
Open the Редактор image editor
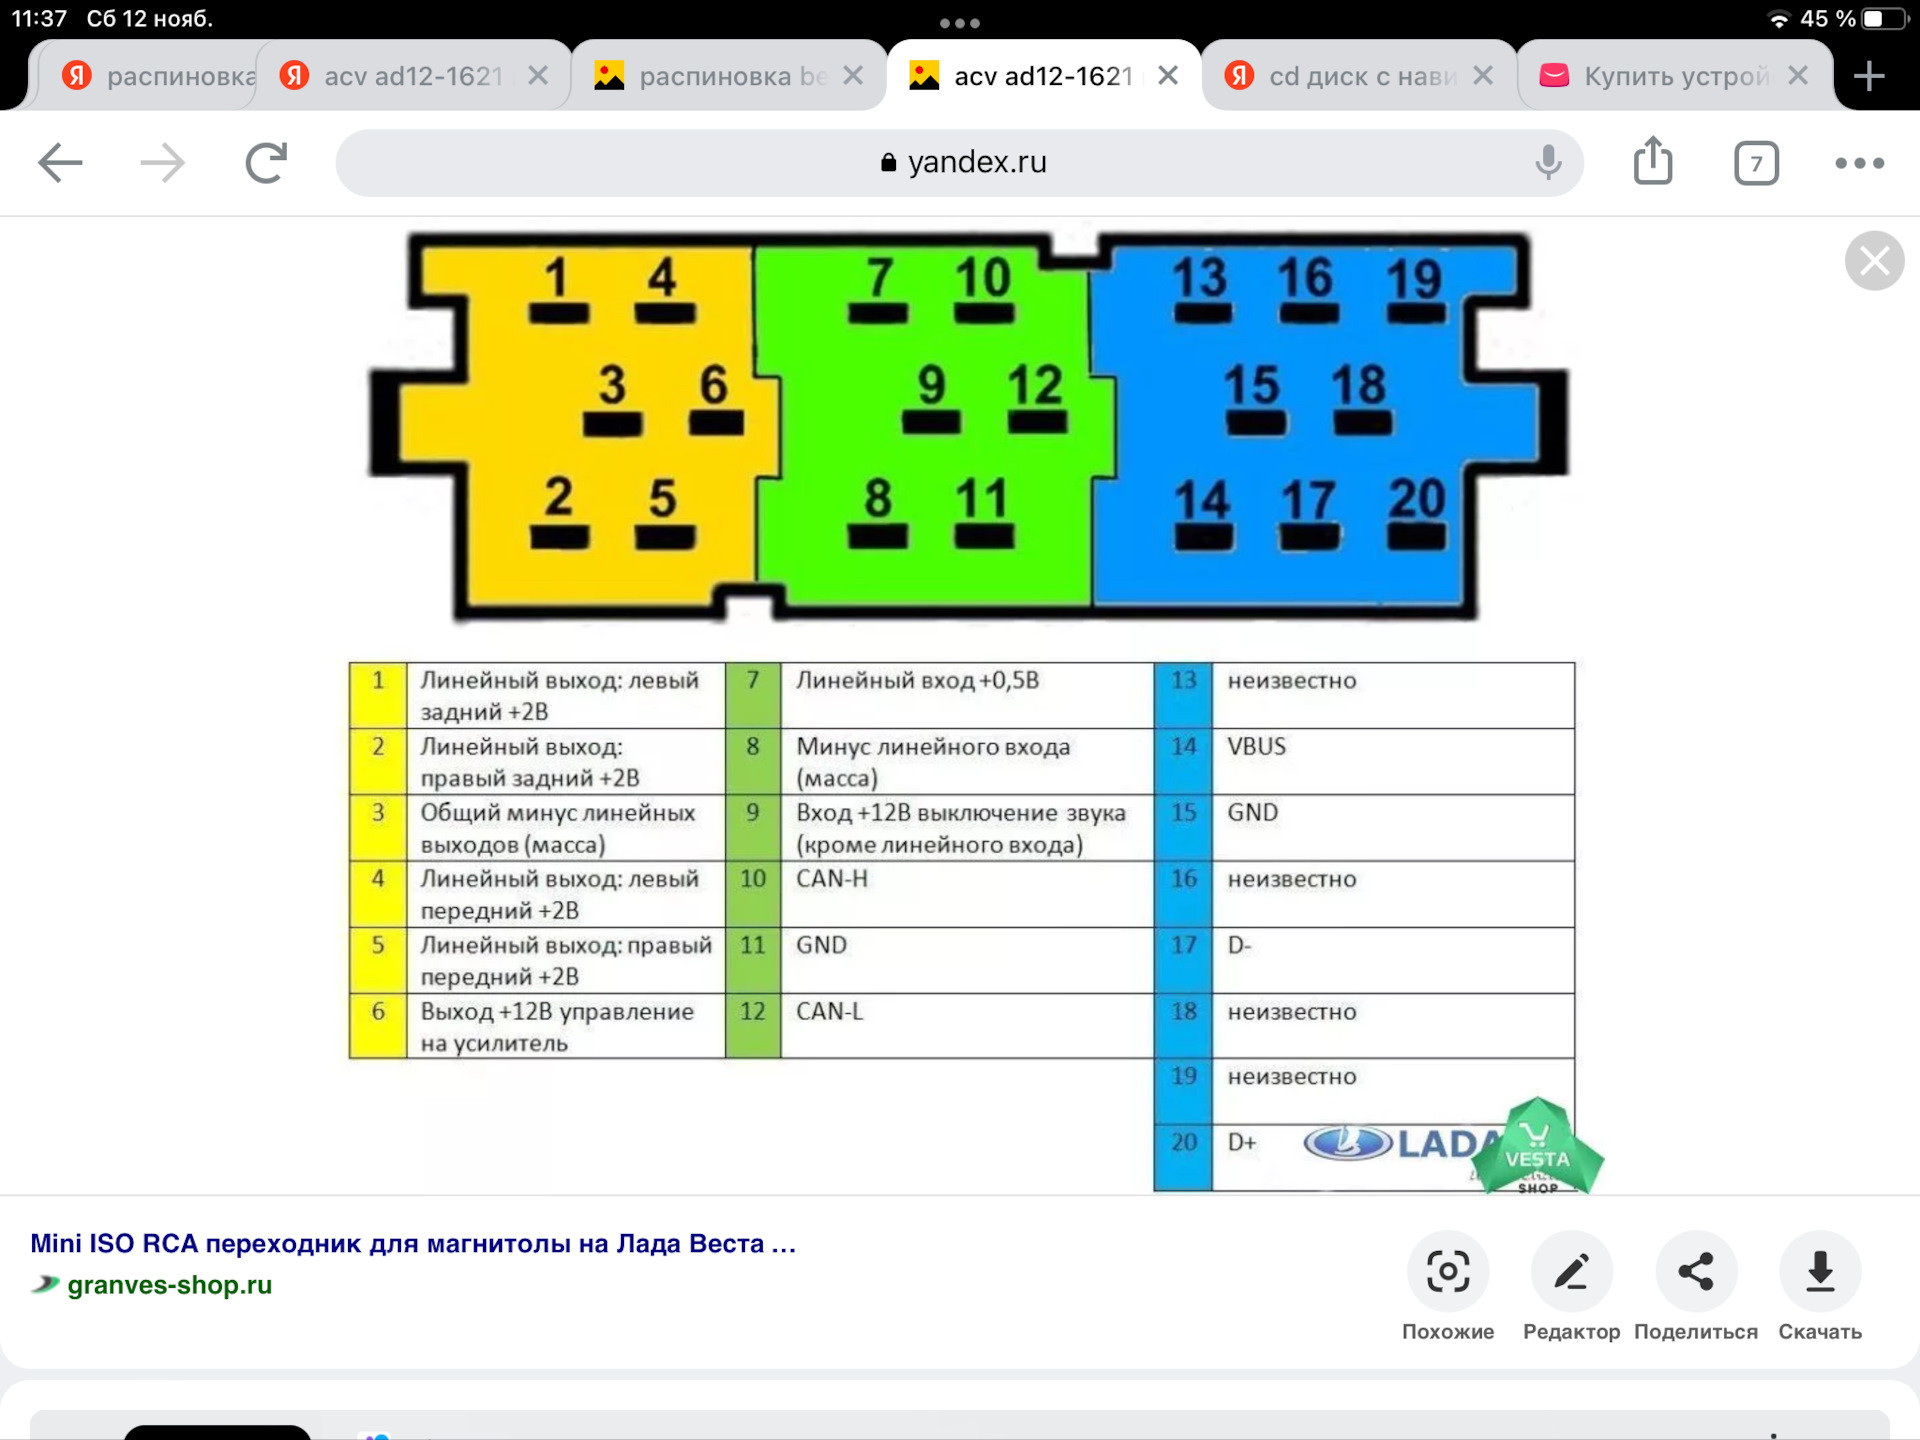(1571, 1272)
